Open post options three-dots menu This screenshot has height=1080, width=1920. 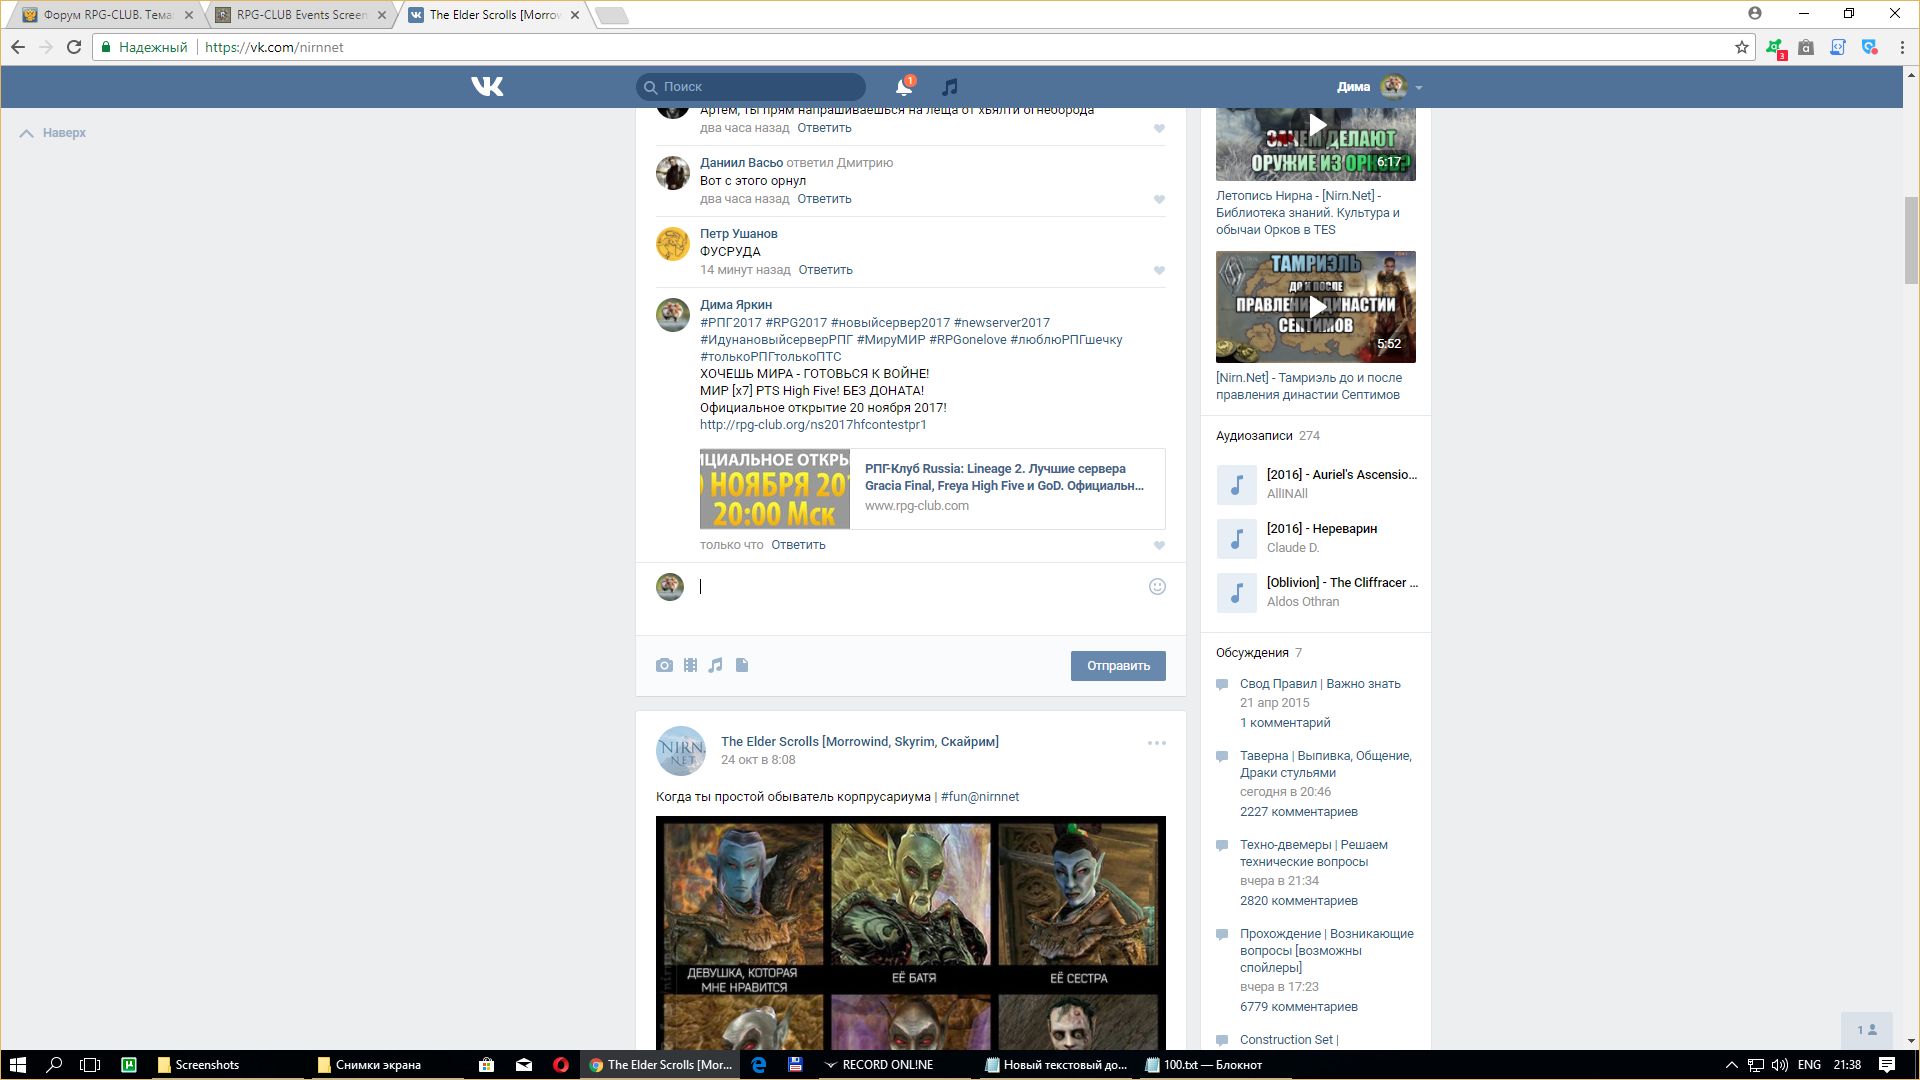1157,743
